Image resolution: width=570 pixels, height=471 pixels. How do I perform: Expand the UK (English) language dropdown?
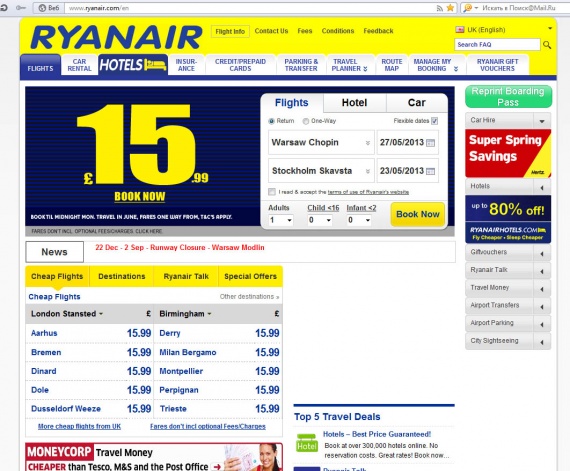[x=550, y=29]
